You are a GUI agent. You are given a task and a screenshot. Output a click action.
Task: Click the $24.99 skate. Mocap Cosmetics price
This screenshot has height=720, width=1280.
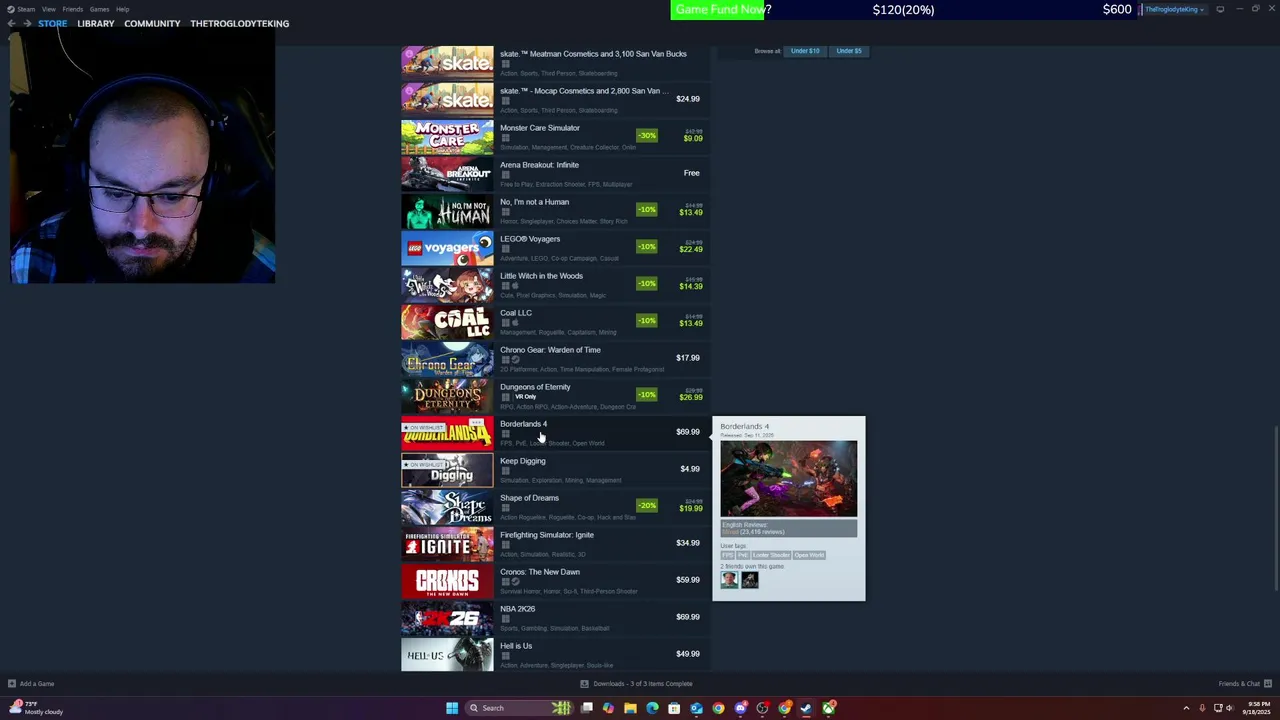(687, 99)
